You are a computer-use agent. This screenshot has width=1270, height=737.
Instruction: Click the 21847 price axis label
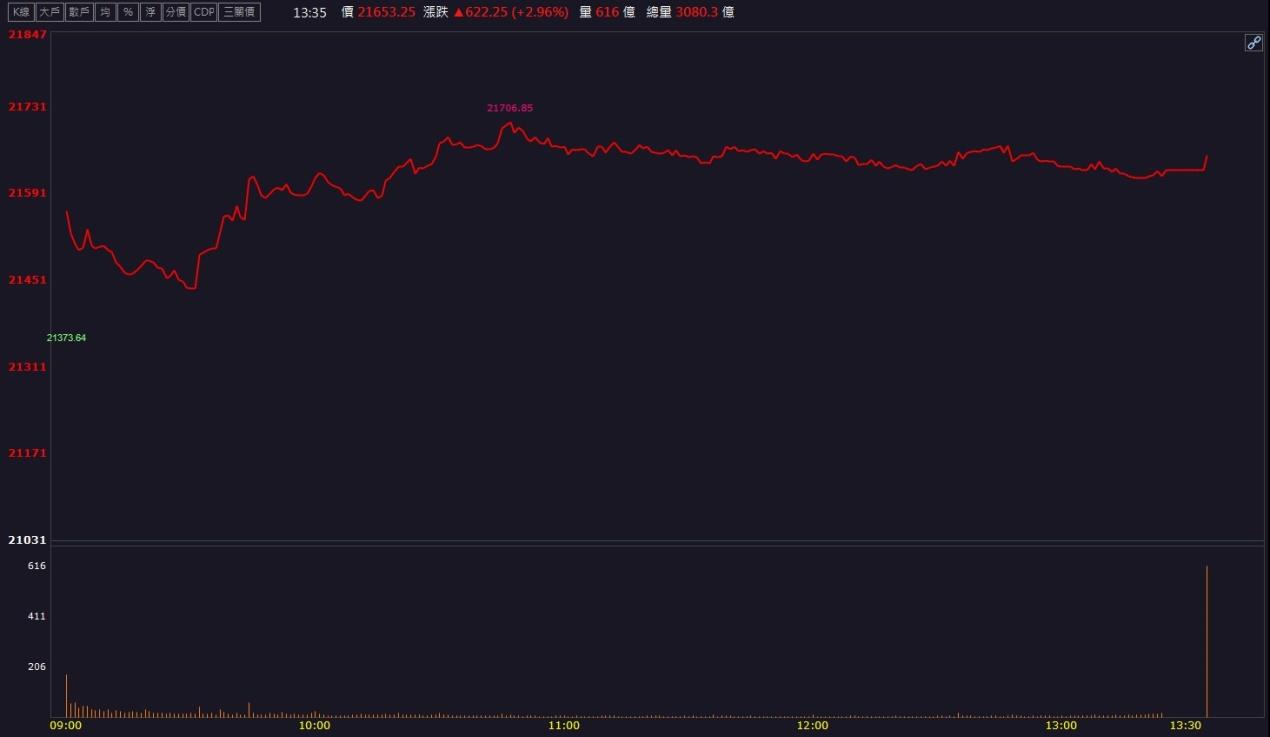pos(27,34)
